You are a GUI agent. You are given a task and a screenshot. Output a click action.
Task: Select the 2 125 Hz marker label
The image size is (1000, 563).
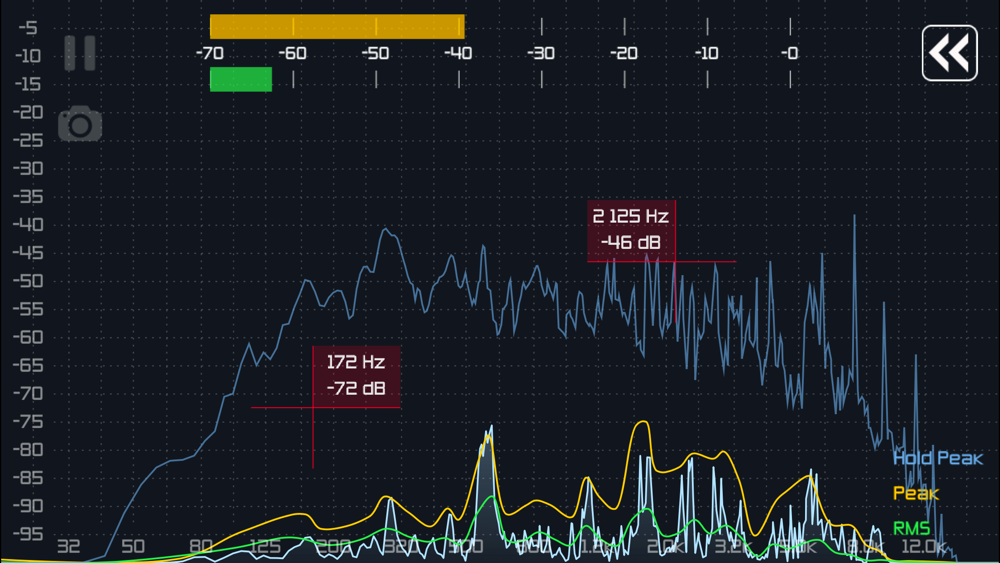click(x=631, y=230)
